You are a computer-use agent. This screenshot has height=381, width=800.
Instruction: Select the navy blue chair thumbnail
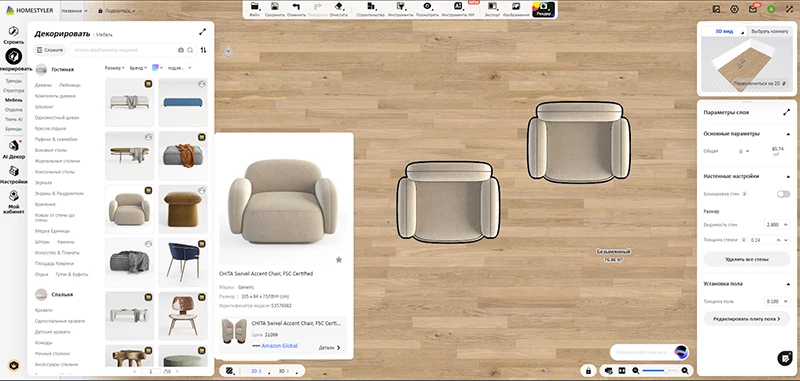click(x=183, y=262)
